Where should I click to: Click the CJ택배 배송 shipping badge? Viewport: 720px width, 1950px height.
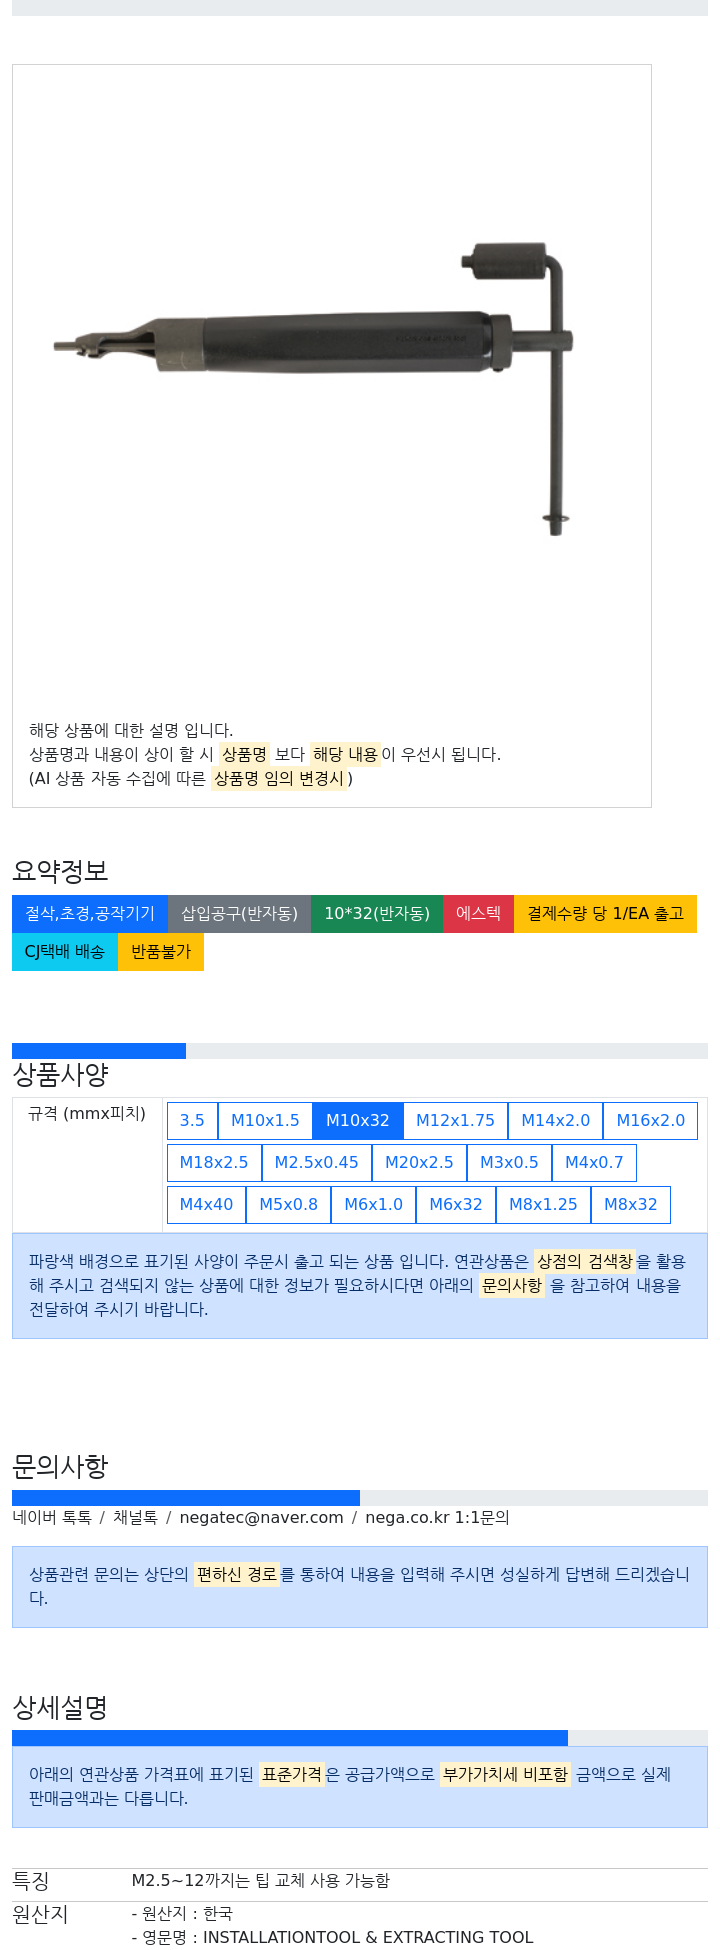[x=65, y=952]
